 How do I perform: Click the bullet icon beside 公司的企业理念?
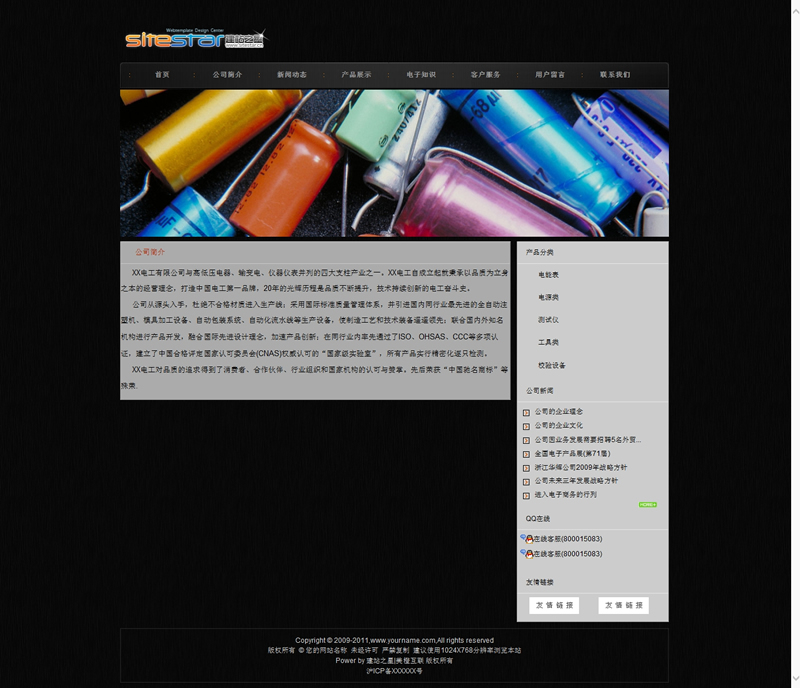coord(526,412)
